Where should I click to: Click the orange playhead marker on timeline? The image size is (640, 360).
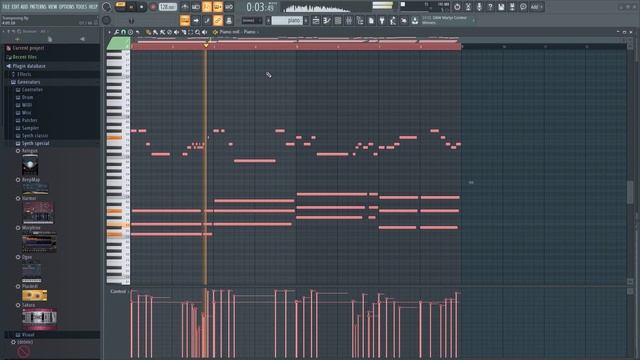coord(206,45)
